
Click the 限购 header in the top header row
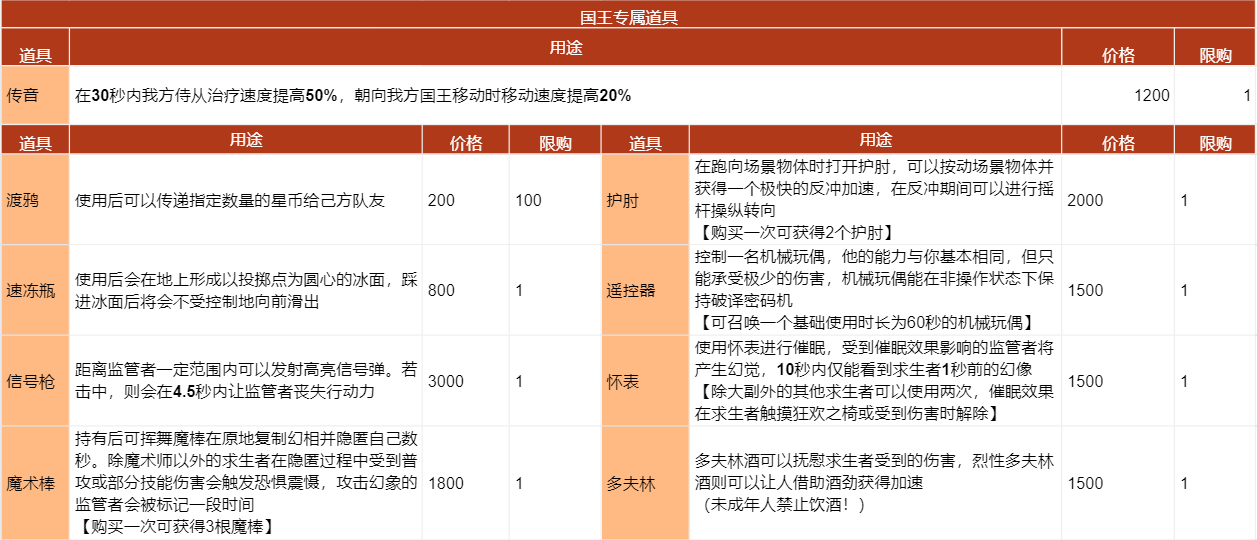(1215, 55)
